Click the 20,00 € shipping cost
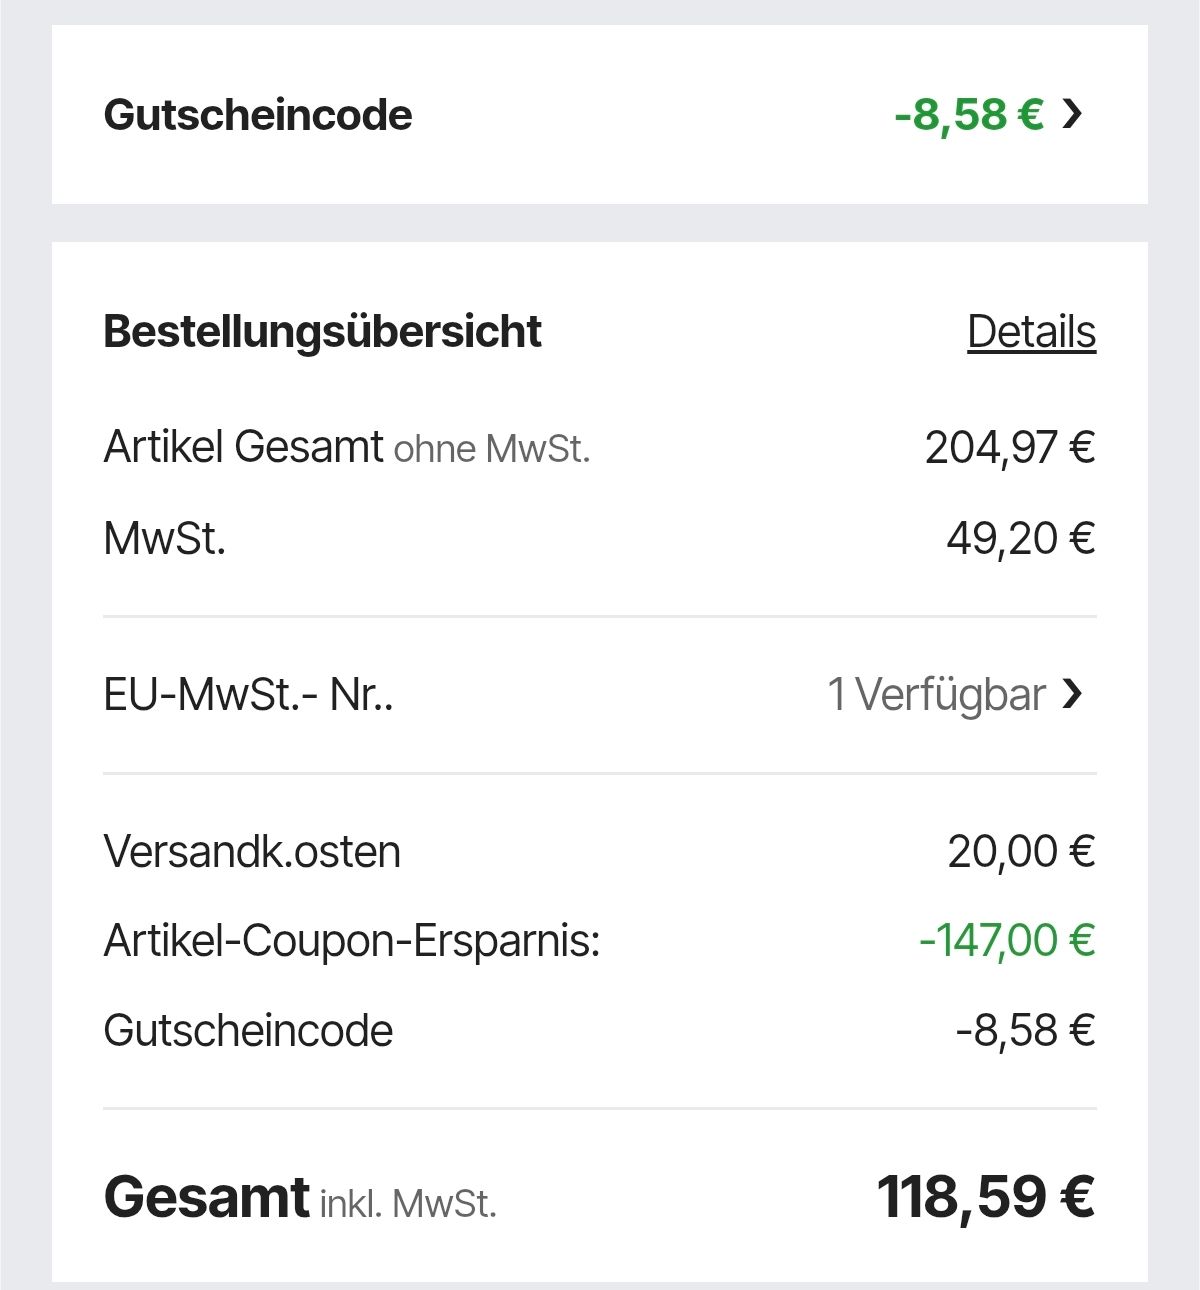This screenshot has width=1200, height=1290. (1021, 852)
